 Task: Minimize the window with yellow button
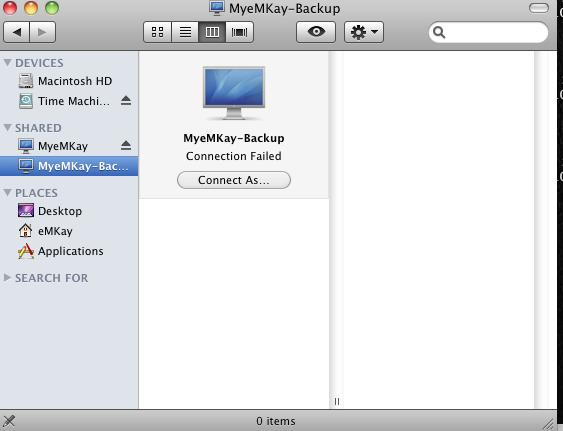(x=31, y=8)
